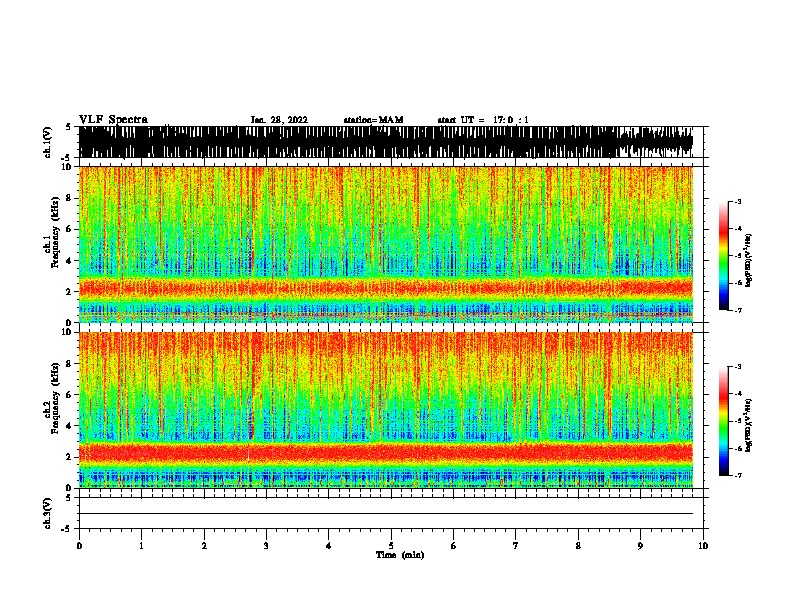Viewport: 792px width, 612px height.
Task: Click time axis tick label '7'
Action: click(x=516, y=546)
